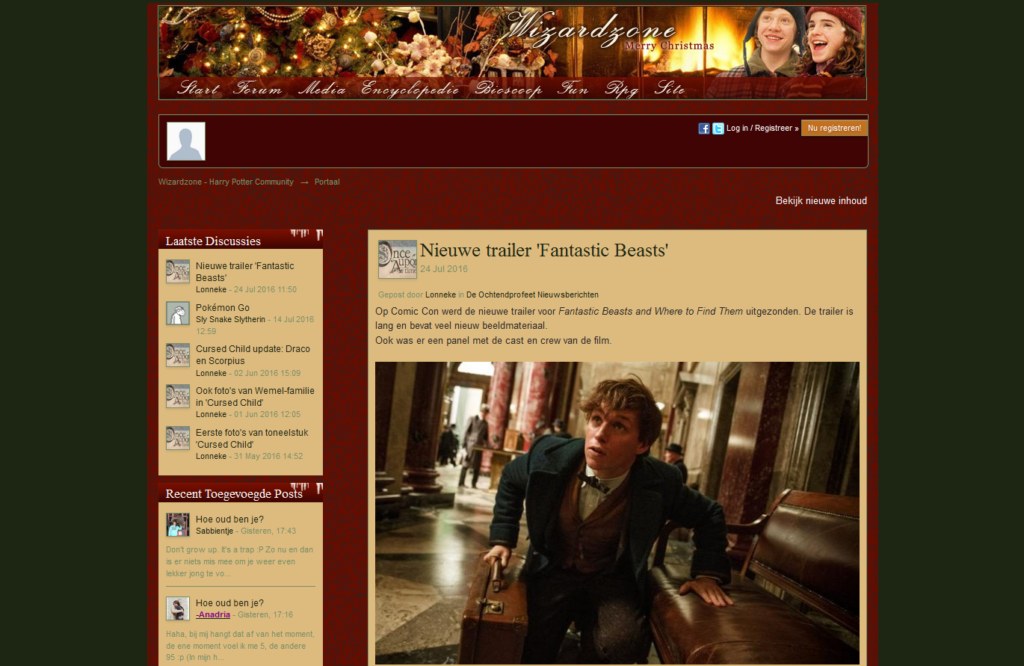Click -Anadria's avatar in recent posts
Image resolution: width=1024 pixels, height=666 pixels.
[178, 608]
